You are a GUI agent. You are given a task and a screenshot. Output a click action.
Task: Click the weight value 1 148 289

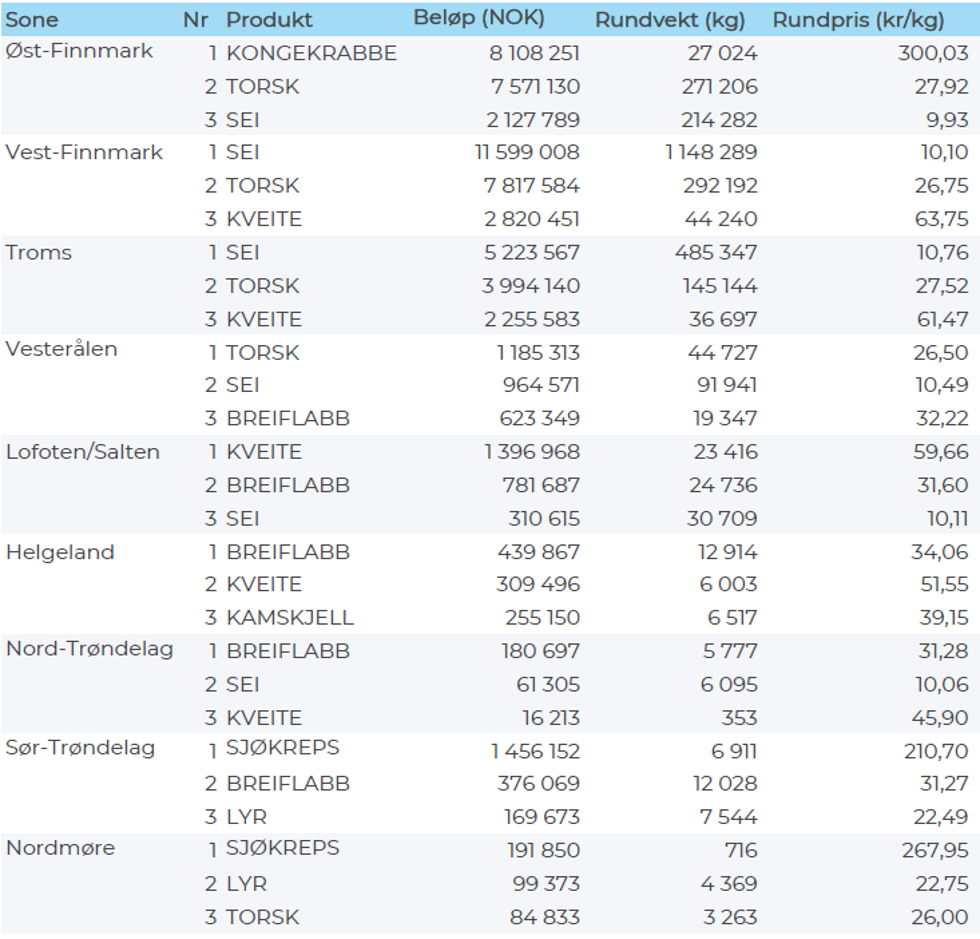pos(711,153)
